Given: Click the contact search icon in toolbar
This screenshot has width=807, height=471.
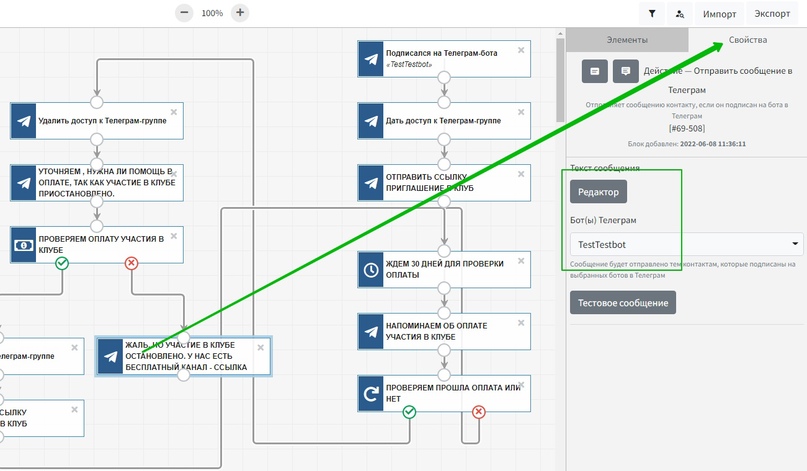Looking at the screenshot, I should pyautogui.click(x=680, y=14).
